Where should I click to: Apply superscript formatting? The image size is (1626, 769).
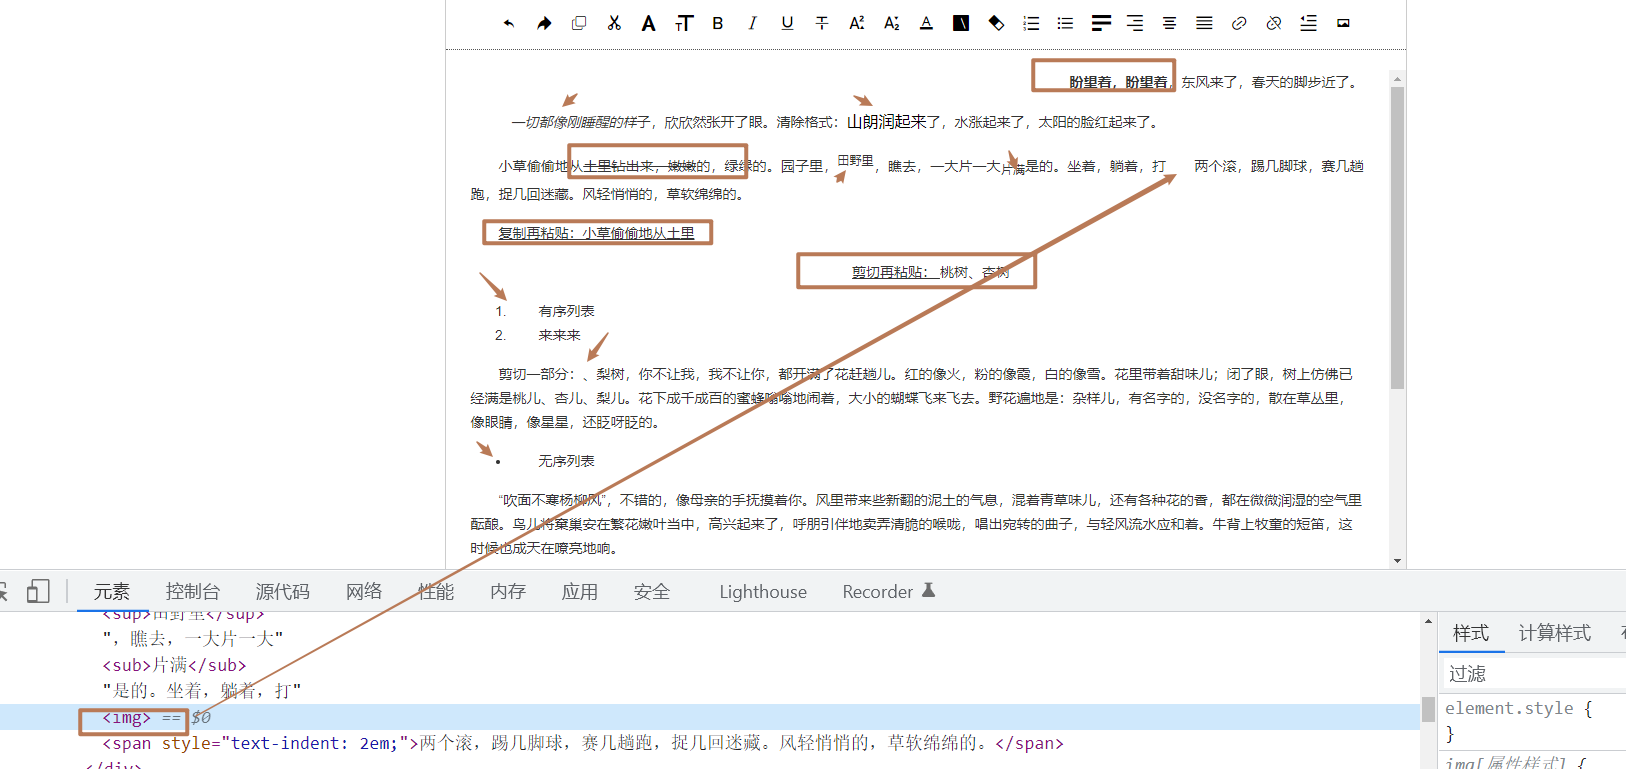point(857,23)
